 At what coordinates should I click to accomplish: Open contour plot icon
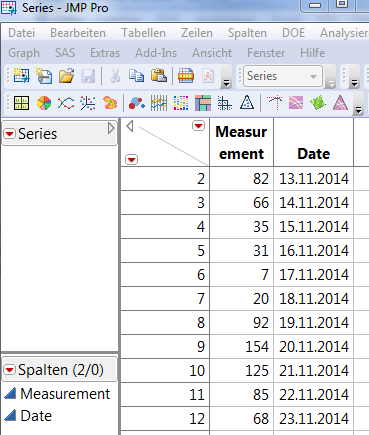(x=110, y=103)
